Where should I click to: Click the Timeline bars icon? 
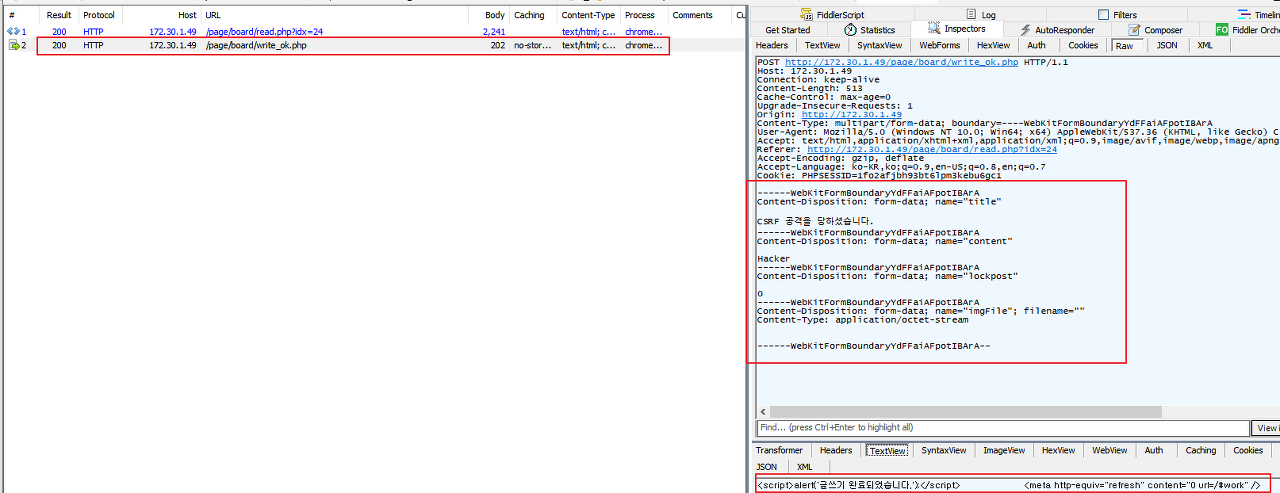(1245, 15)
